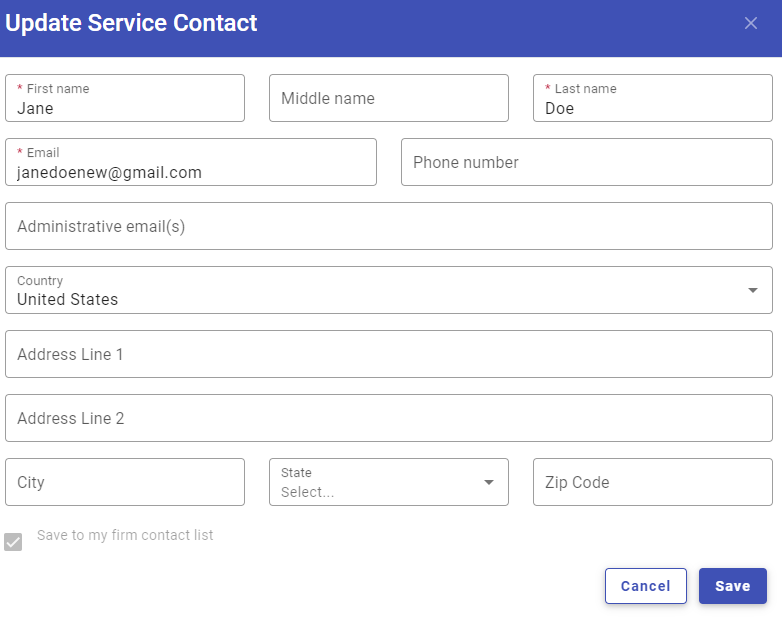The height and width of the screenshot is (617, 782).
Task: Click the First name field containing Jane
Action: [125, 98]
